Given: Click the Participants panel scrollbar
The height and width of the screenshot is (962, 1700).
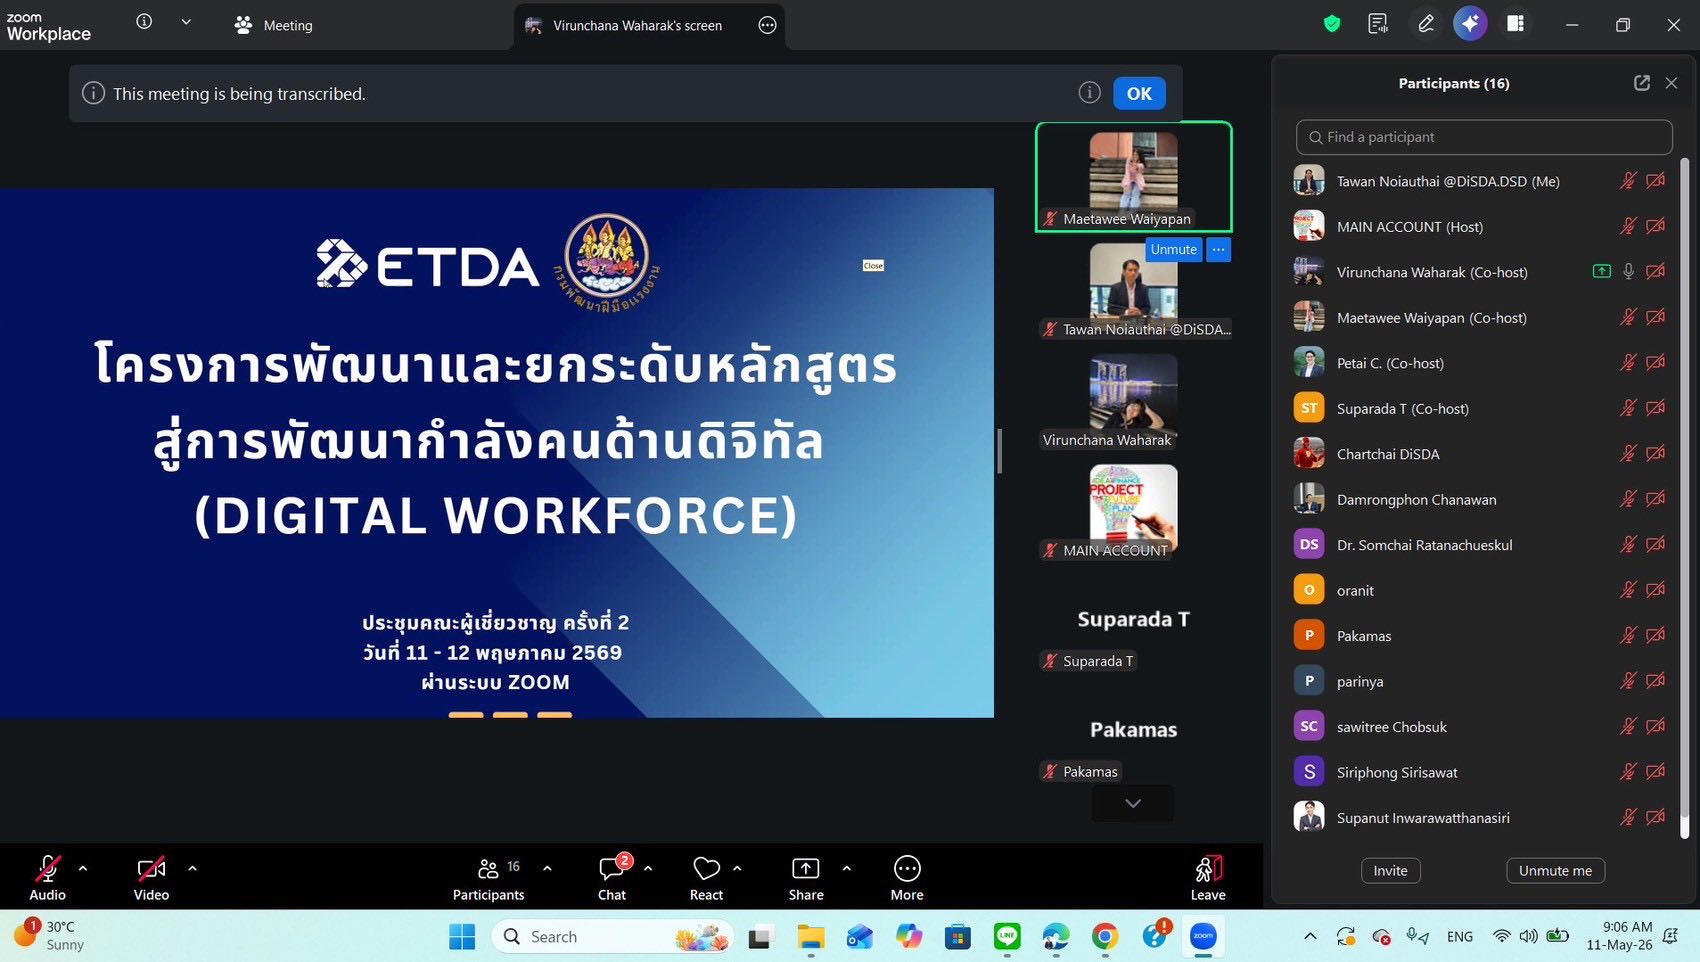Looking at the screenshot, I should coord(1684,498).
